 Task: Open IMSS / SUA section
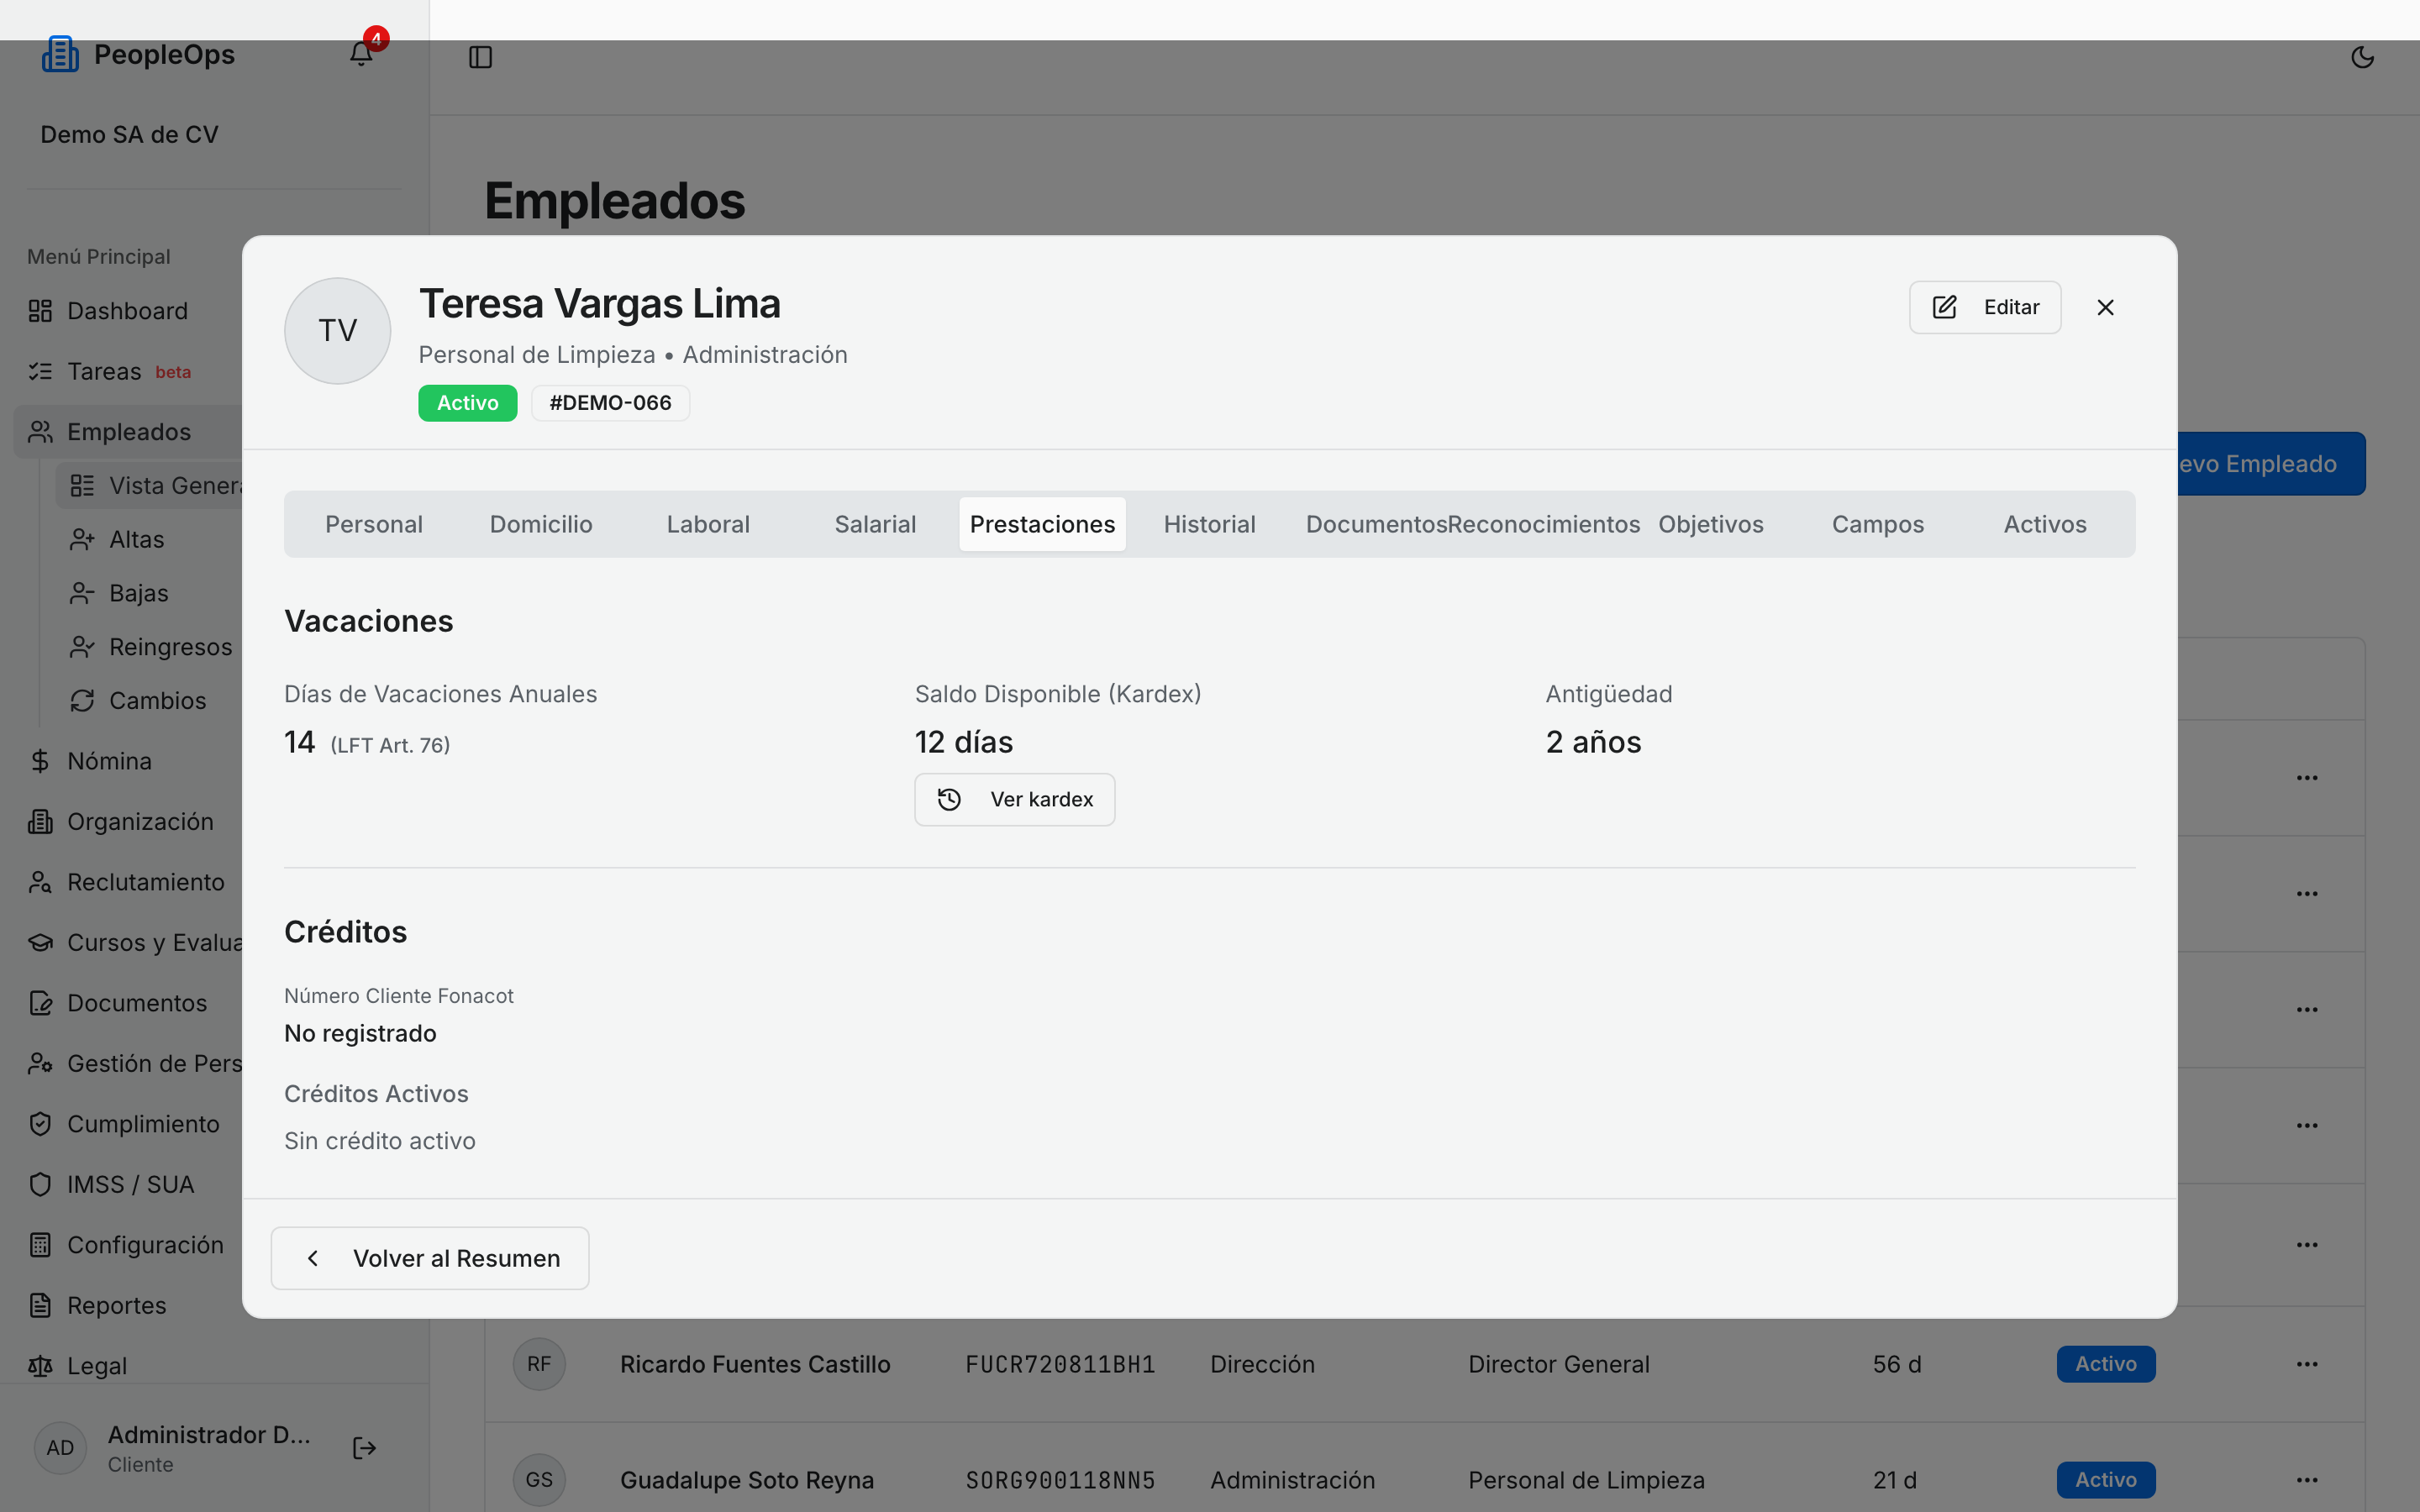[127, 1185]
